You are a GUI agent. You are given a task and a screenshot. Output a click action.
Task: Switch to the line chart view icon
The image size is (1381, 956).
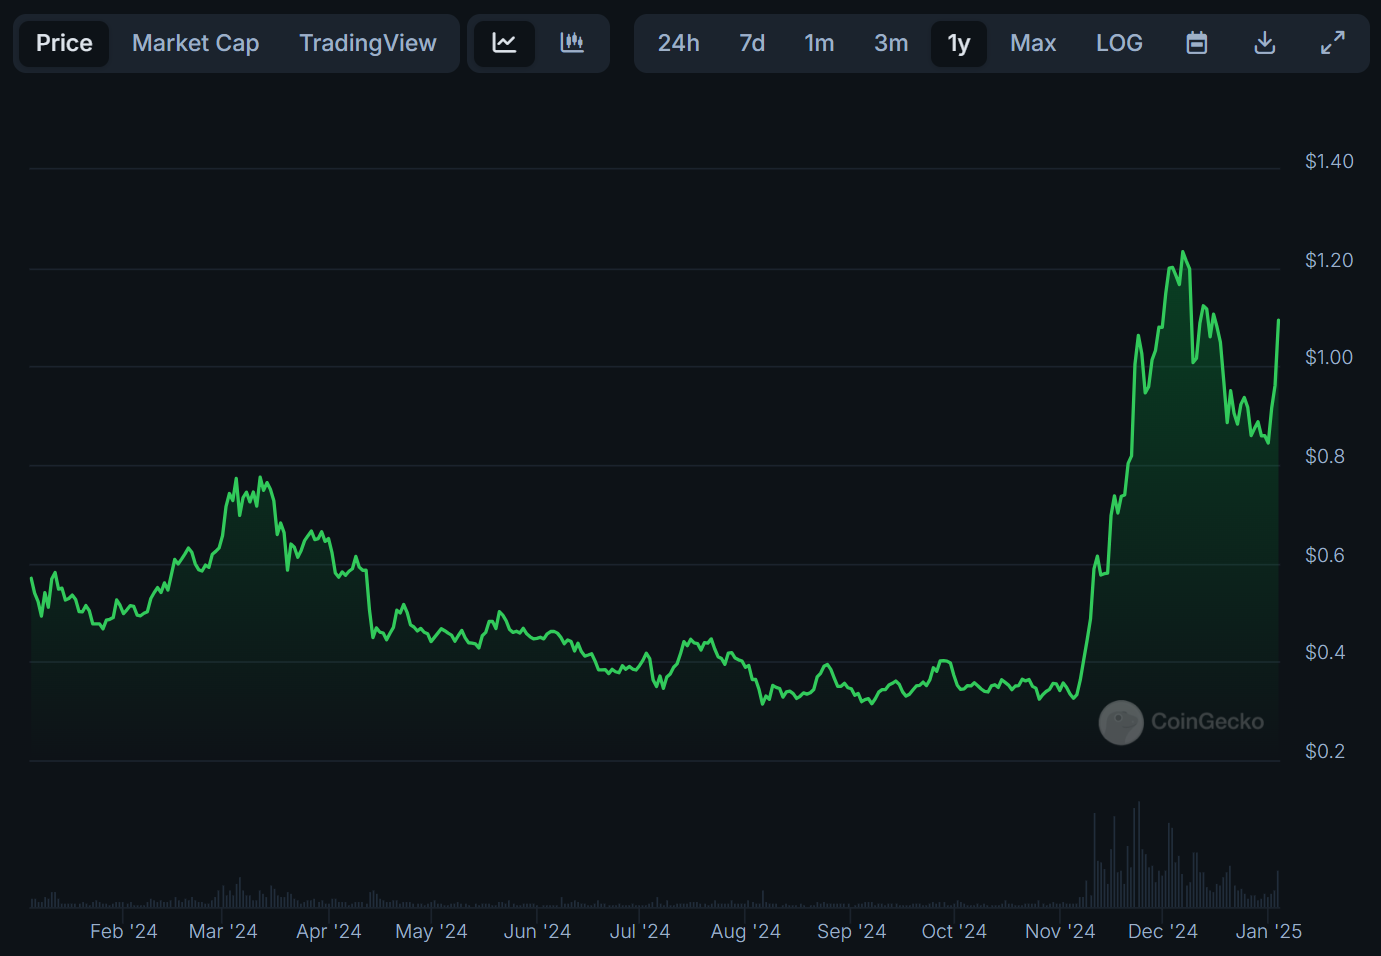[x=504, y=43]
